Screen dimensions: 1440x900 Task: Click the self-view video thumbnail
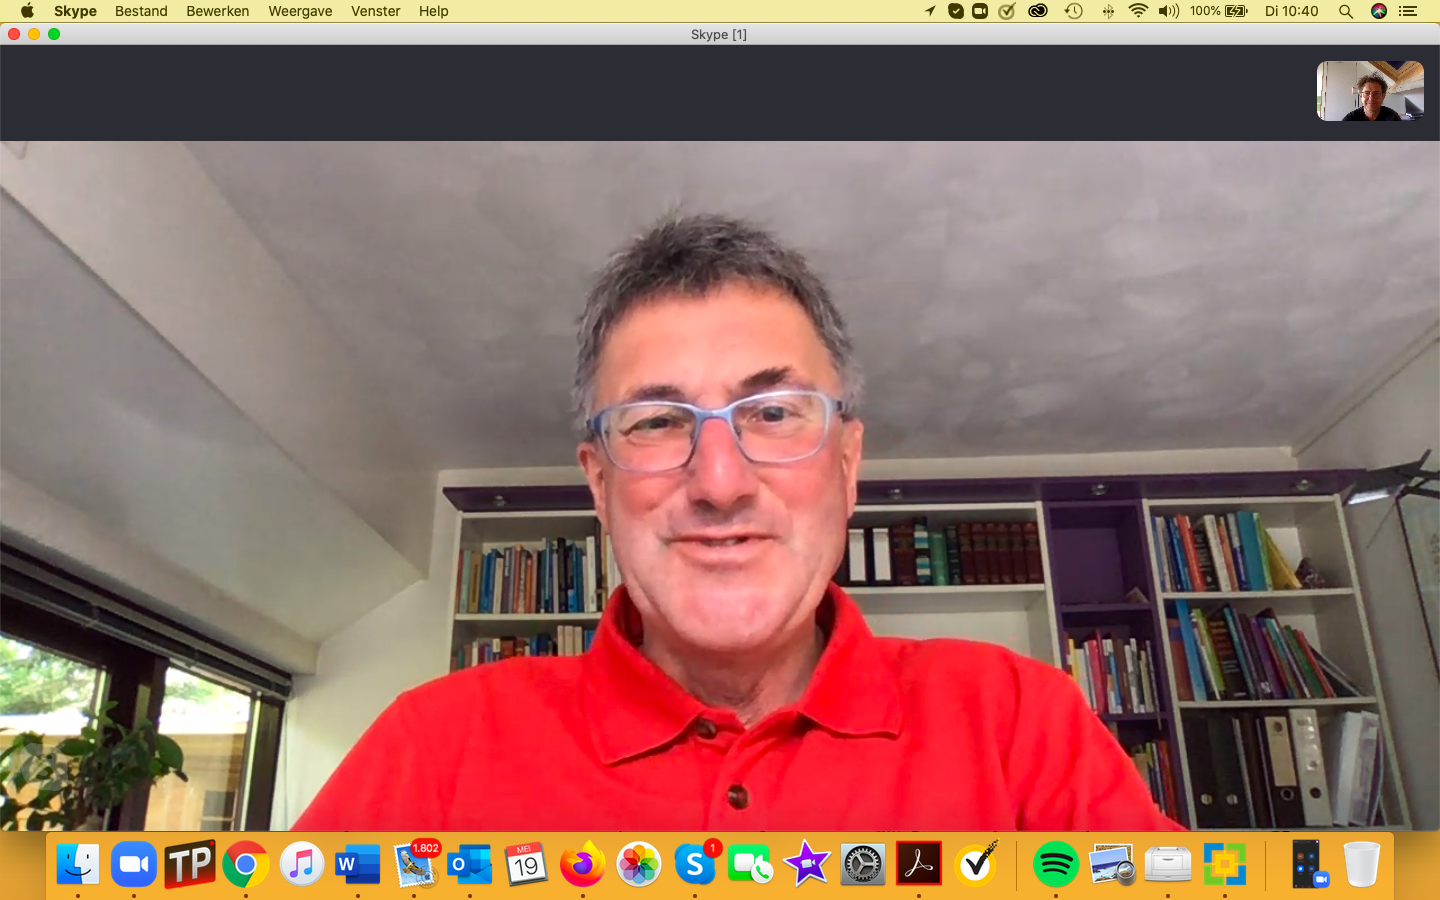coord(1369,91)
